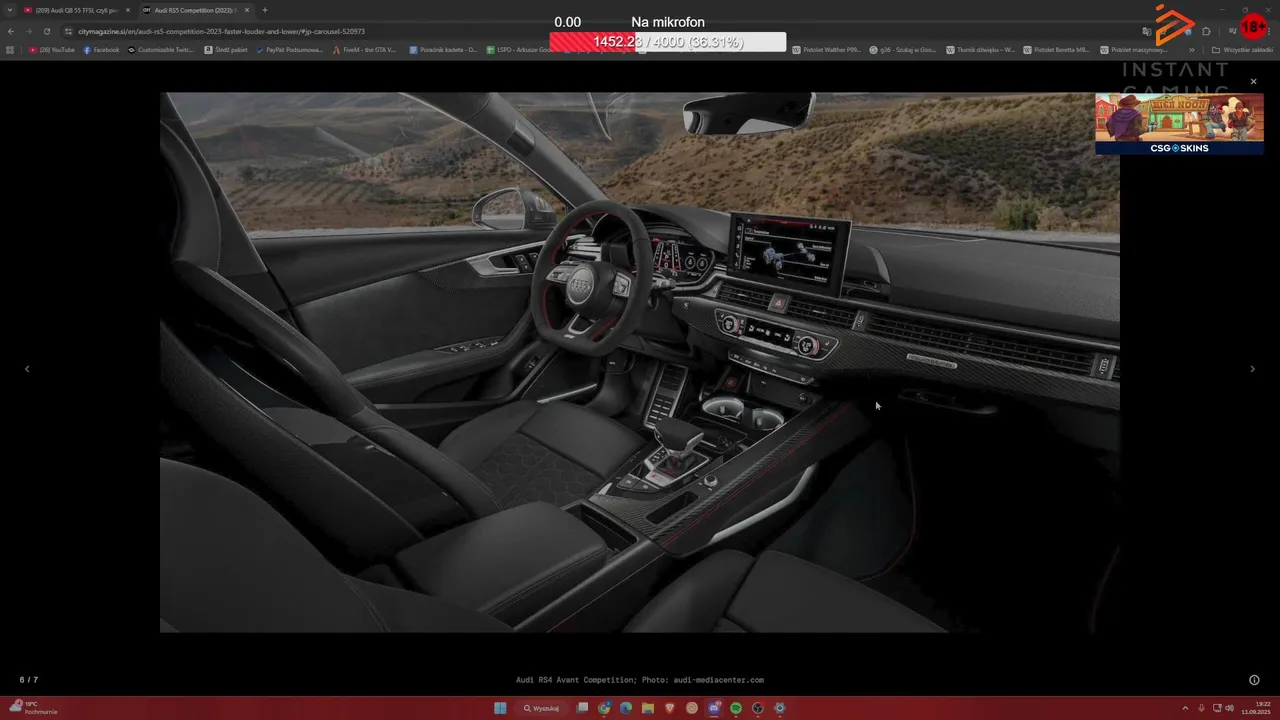The height and width of the screenshot is (720, 1280).
Task: Open the Poradnik kadeta bookmark
Action: click(x=443, y=49)
